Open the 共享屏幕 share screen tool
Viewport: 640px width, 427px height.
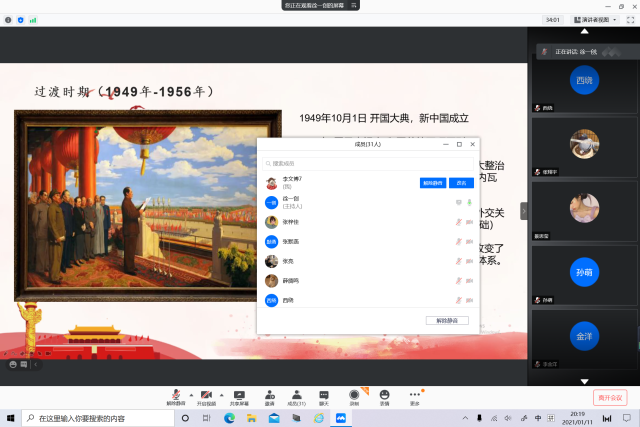tap(239, 394)
